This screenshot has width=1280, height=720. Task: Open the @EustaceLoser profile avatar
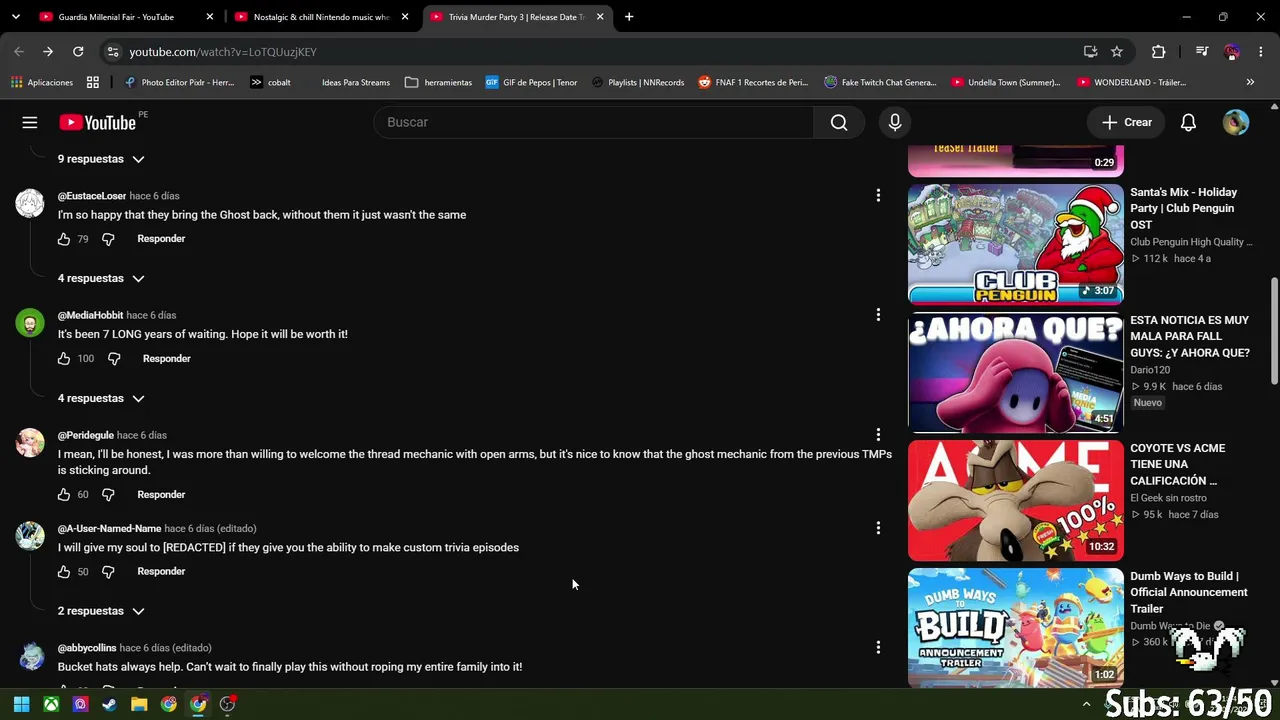tap(30, 203)
